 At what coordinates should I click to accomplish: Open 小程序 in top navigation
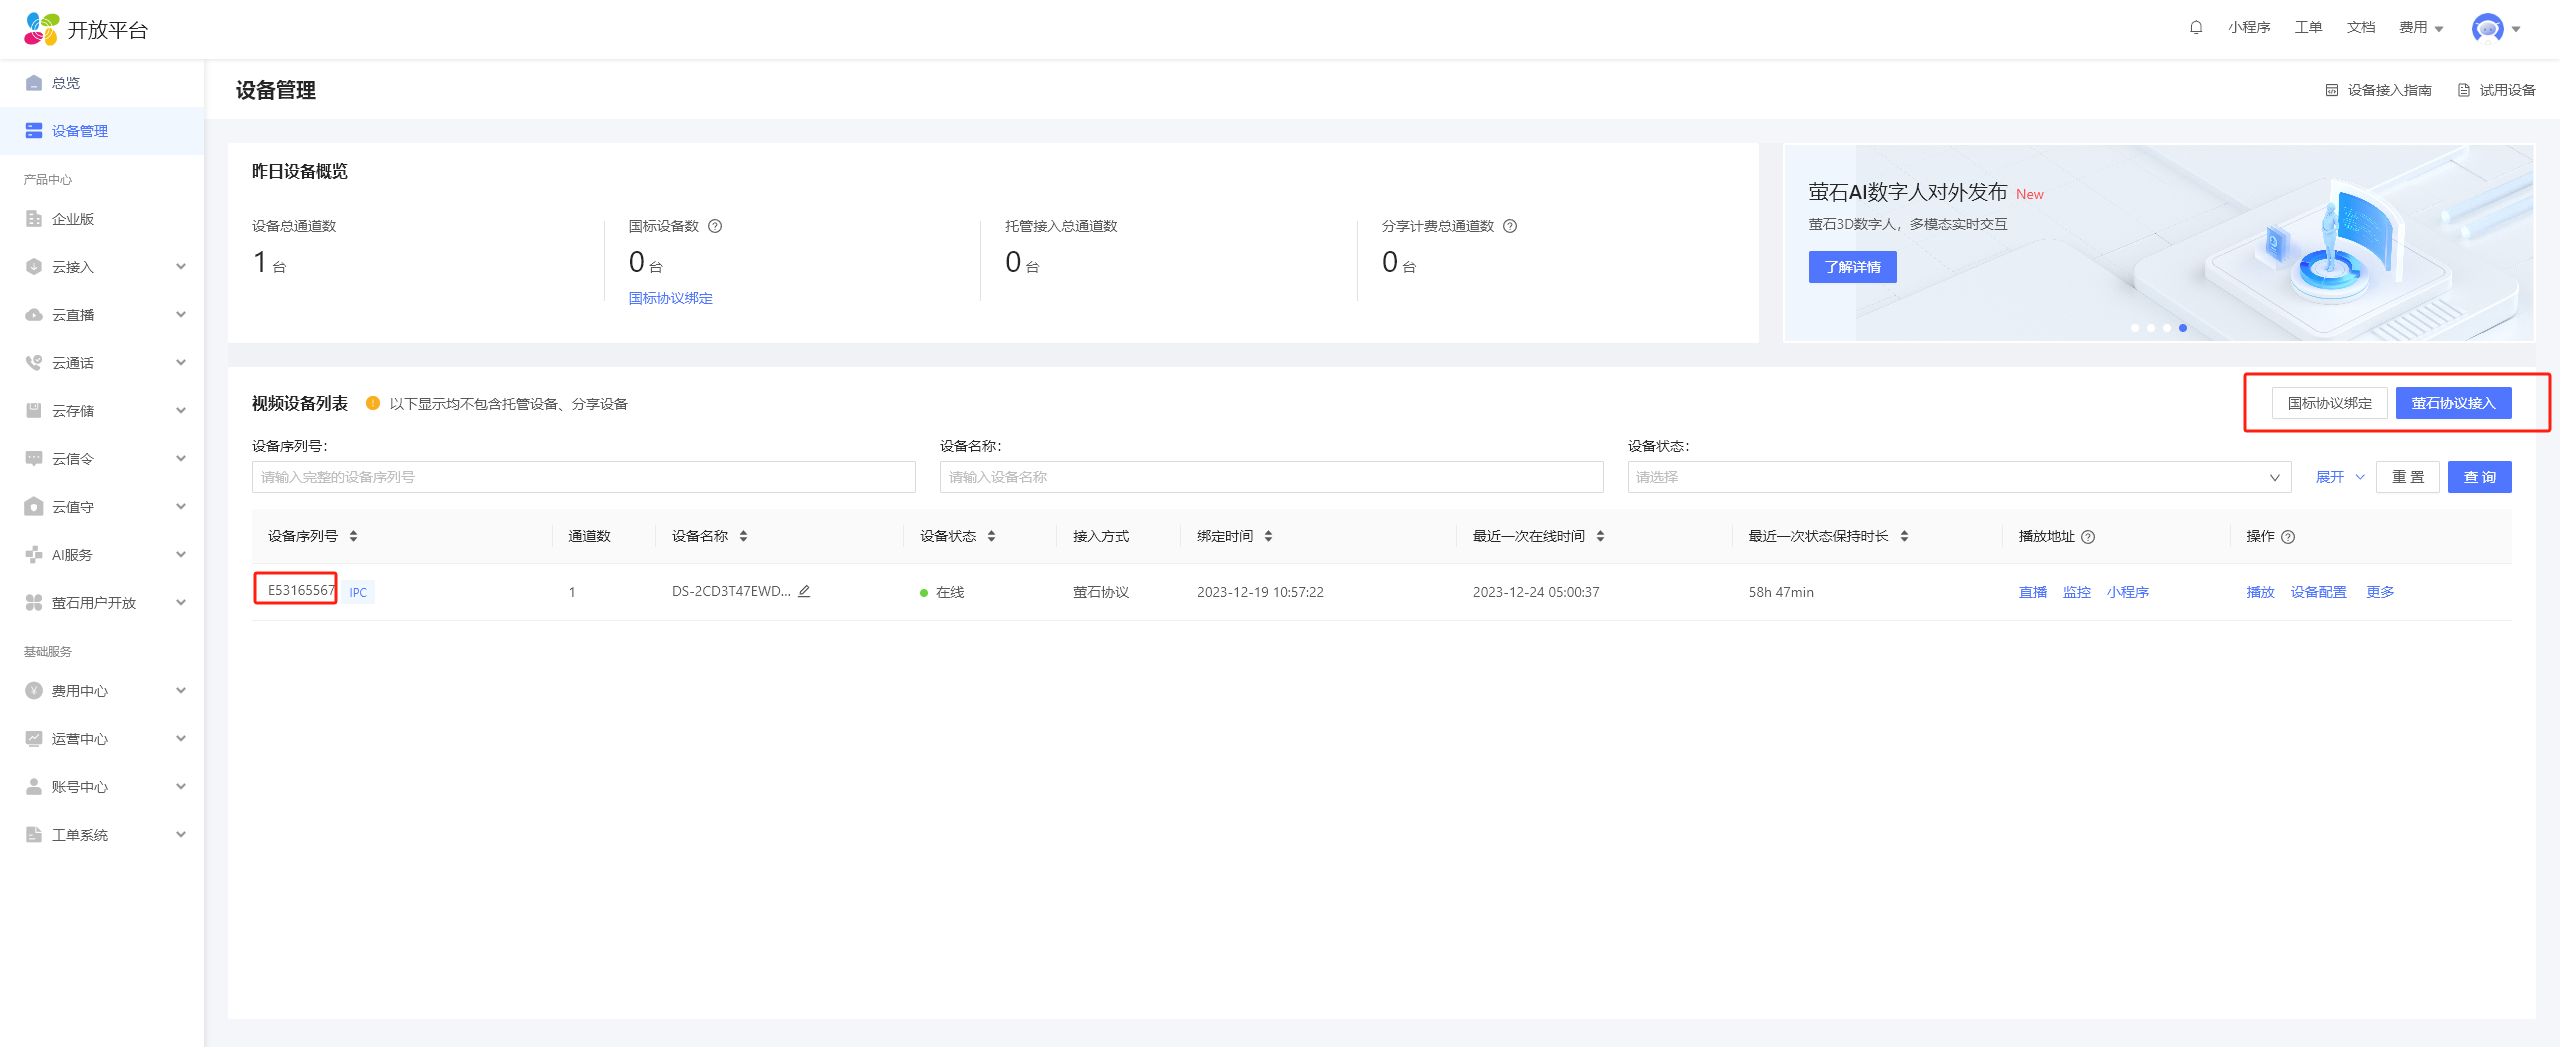tap(2249, 28)
